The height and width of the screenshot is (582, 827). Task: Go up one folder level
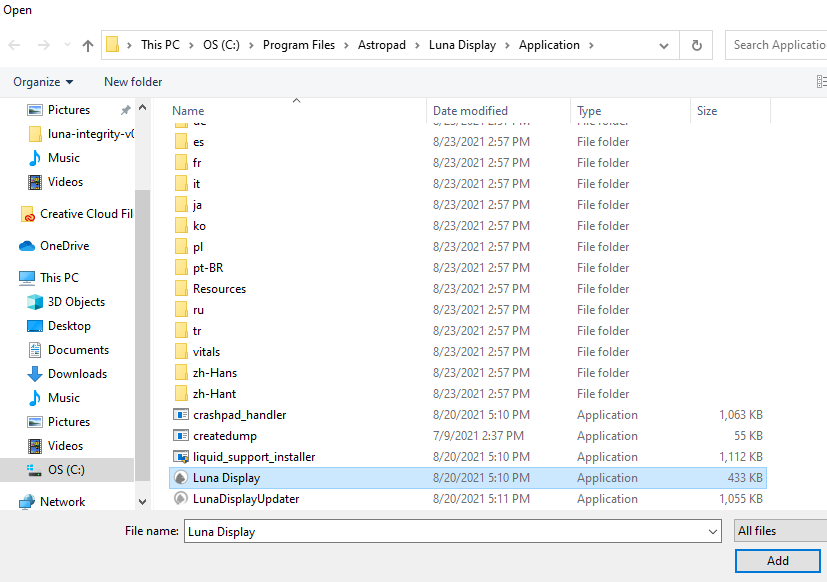(x=88, y=45)
